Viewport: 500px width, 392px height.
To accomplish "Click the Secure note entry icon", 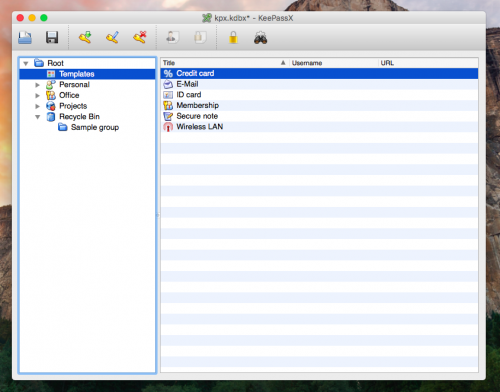I will tap(168, 116).
